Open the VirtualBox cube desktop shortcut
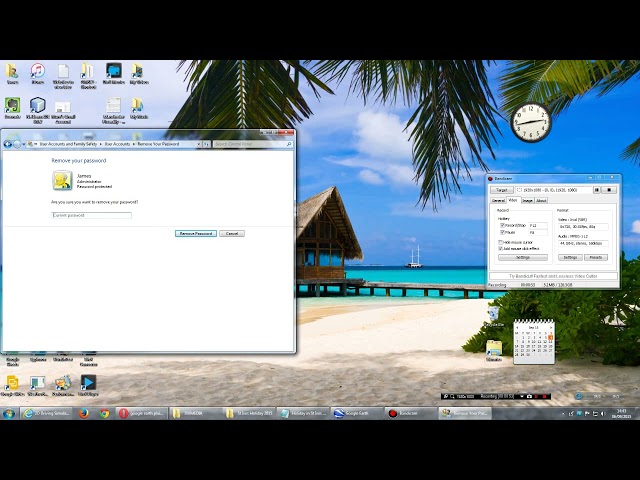640x480 pixels. point(38,109)
